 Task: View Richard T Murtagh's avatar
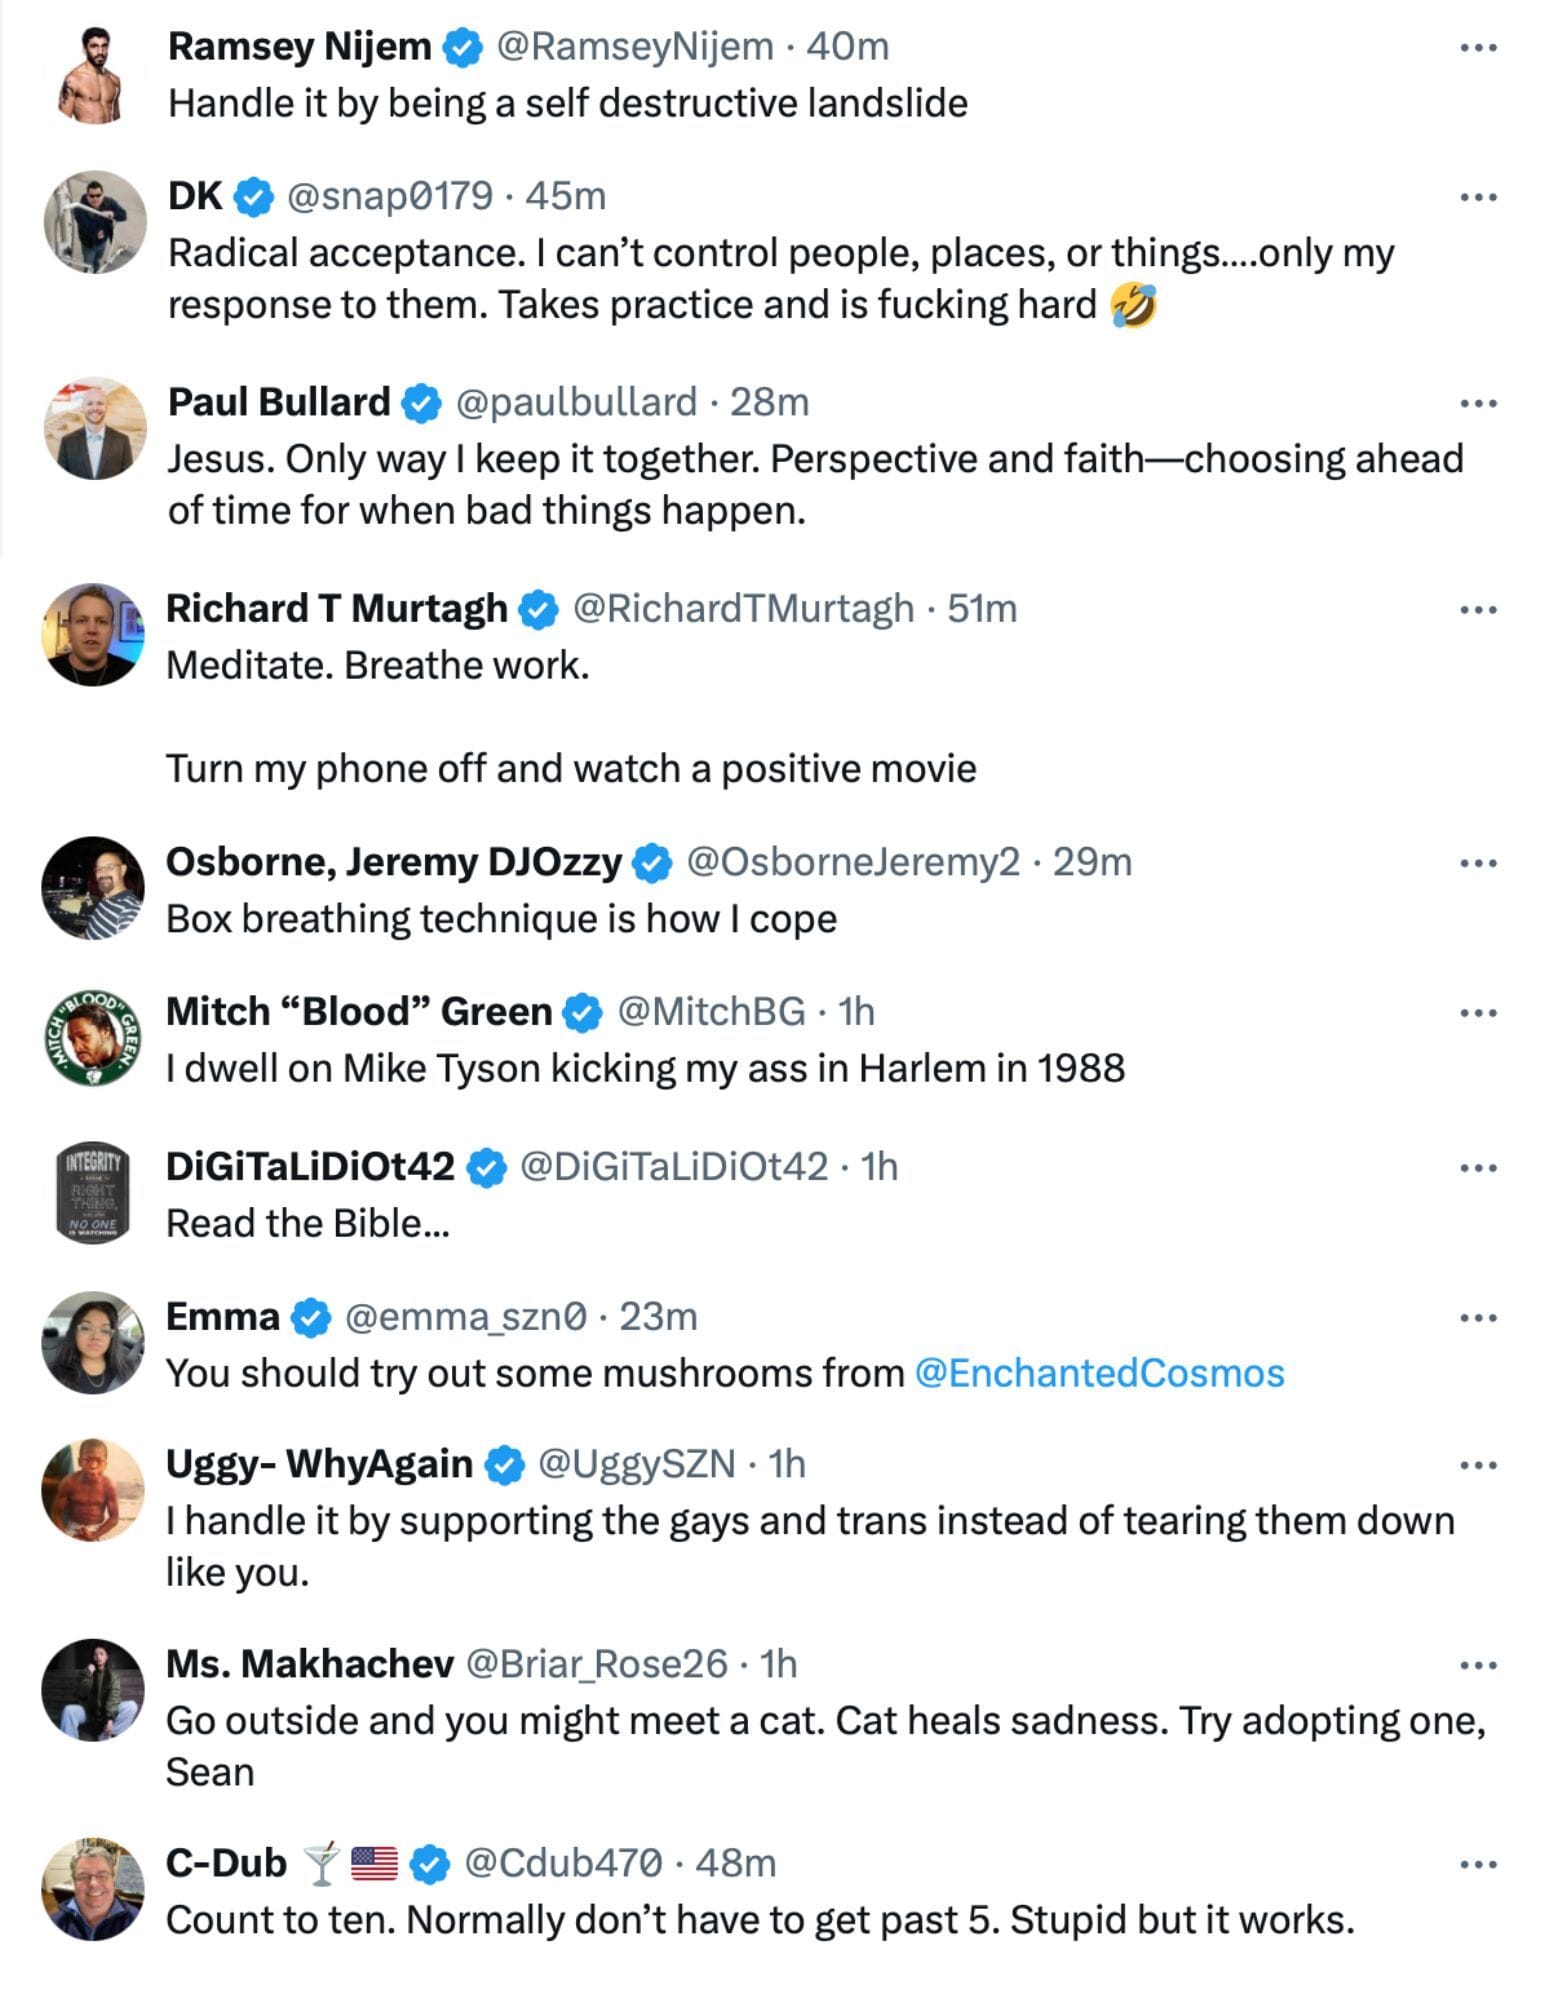[x=93, y=634]
